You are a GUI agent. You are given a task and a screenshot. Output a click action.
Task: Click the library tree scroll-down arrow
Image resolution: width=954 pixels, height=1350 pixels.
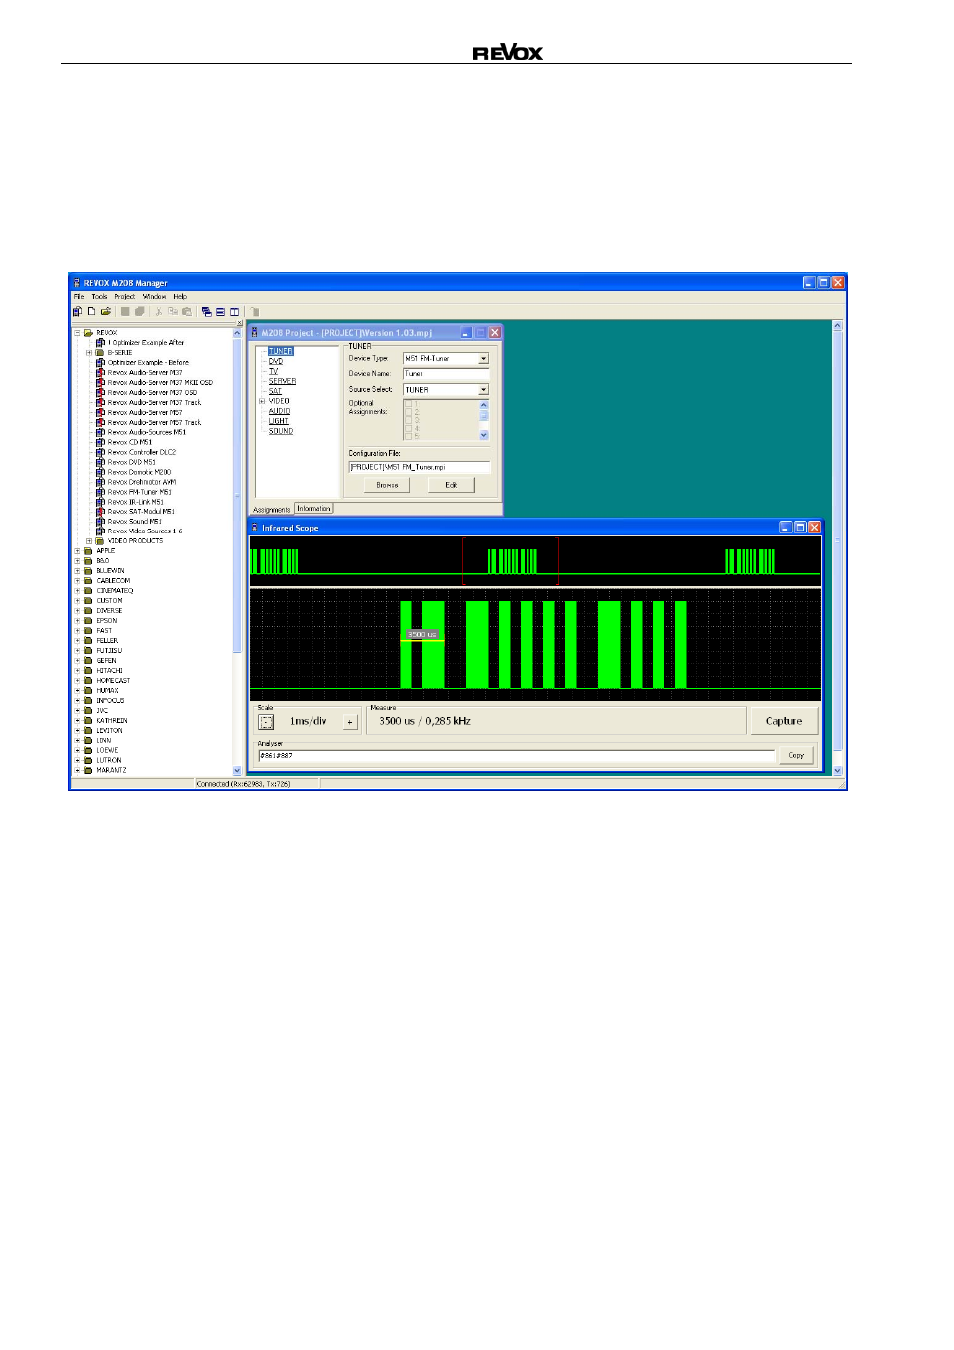238,771
